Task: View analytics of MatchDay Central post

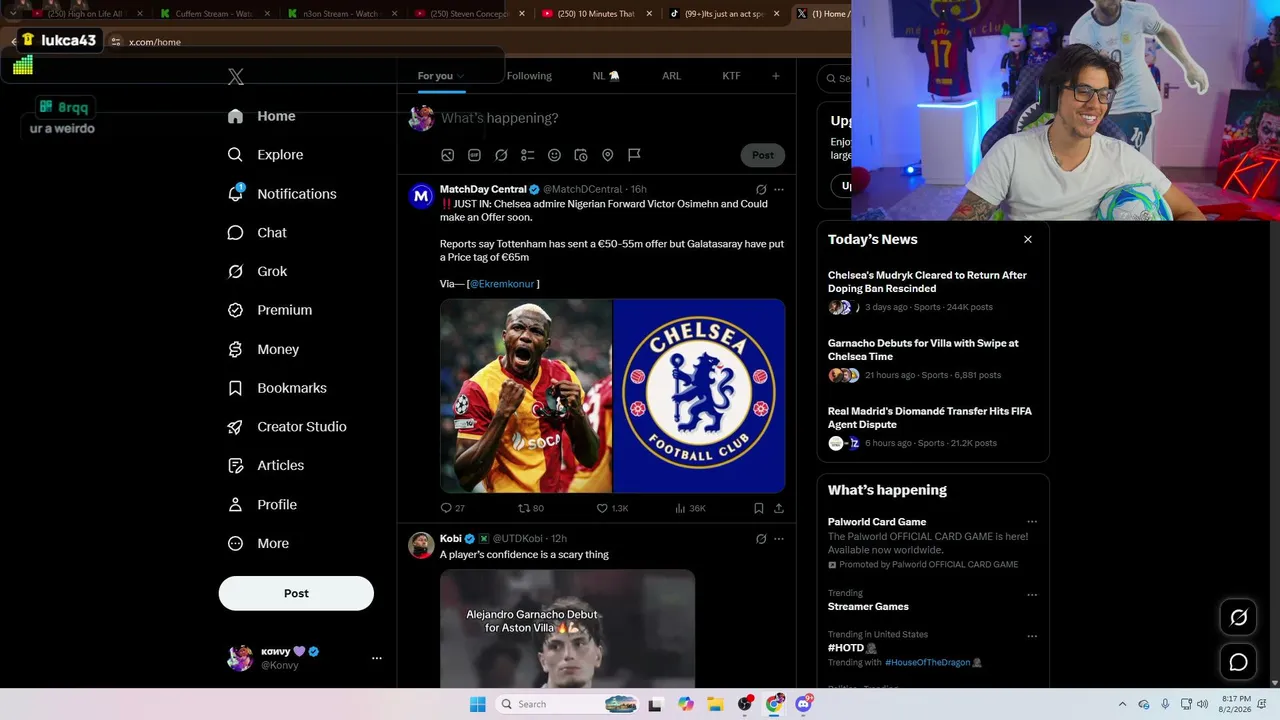Action: point(691,508)
